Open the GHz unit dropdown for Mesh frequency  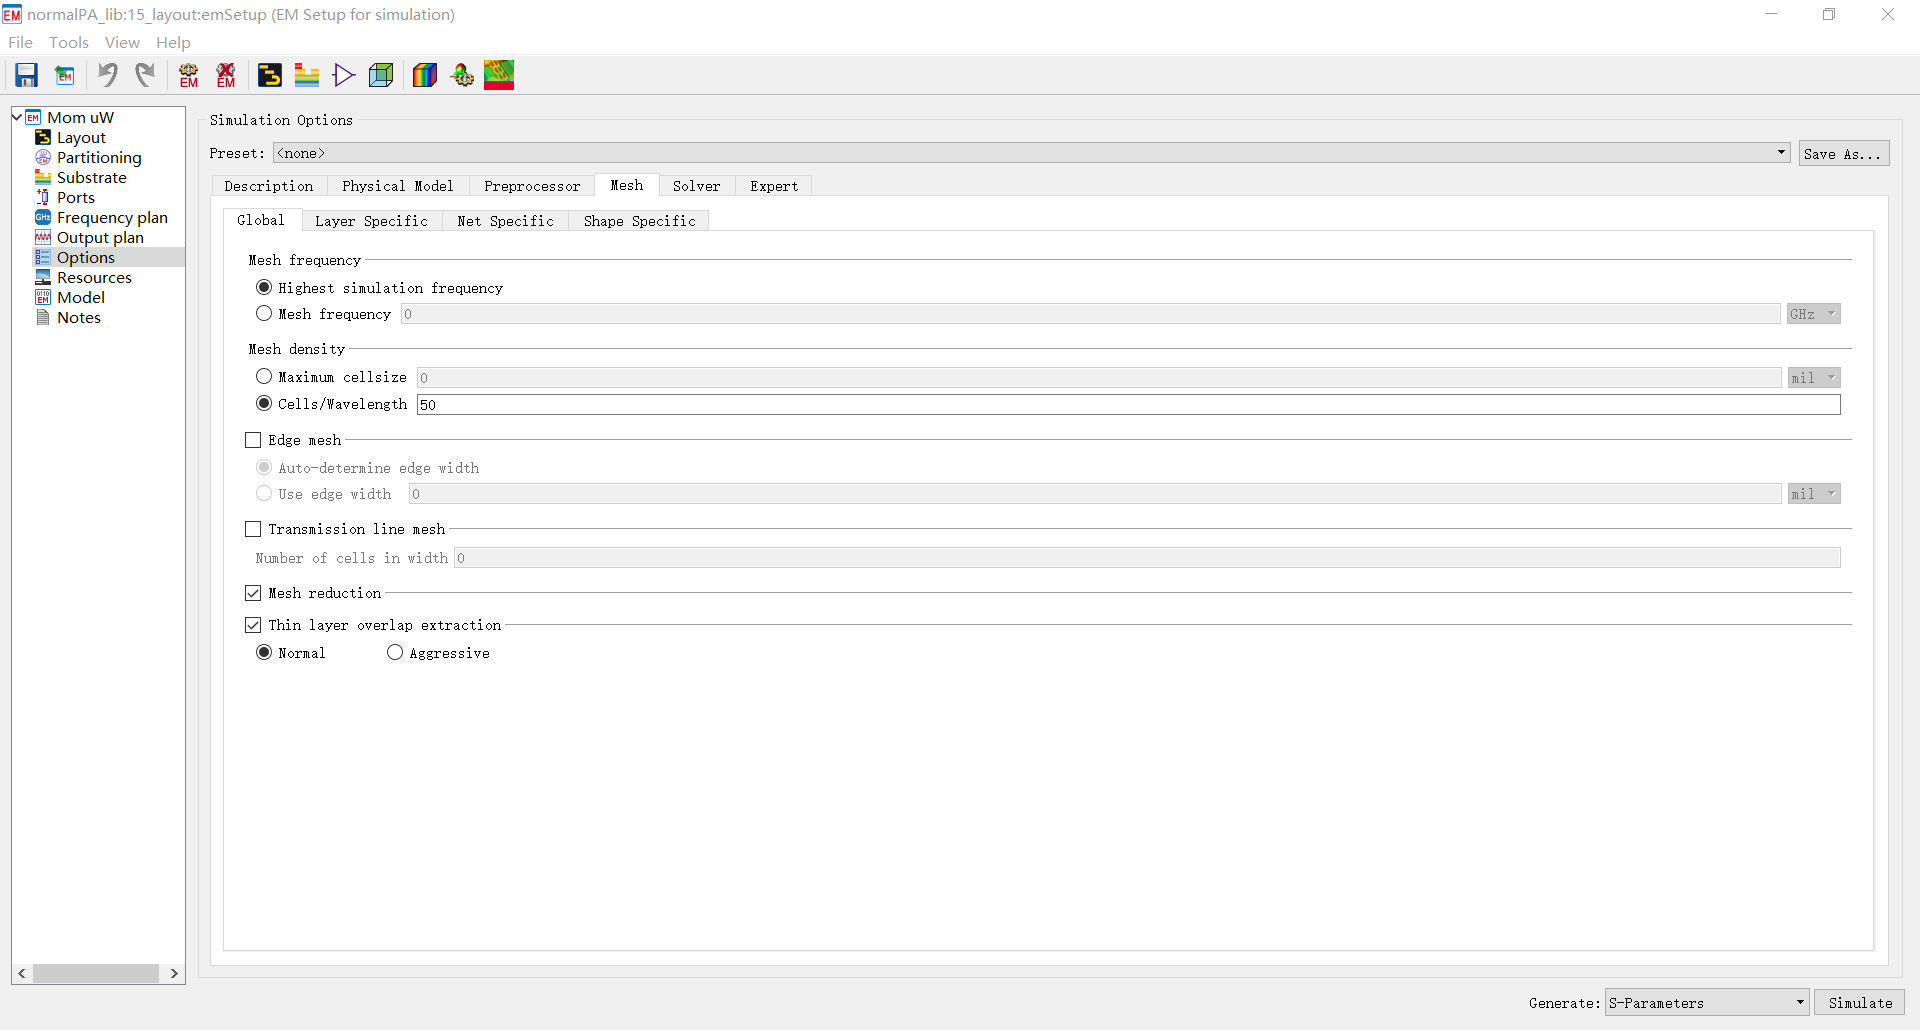tap(1814, 314)
